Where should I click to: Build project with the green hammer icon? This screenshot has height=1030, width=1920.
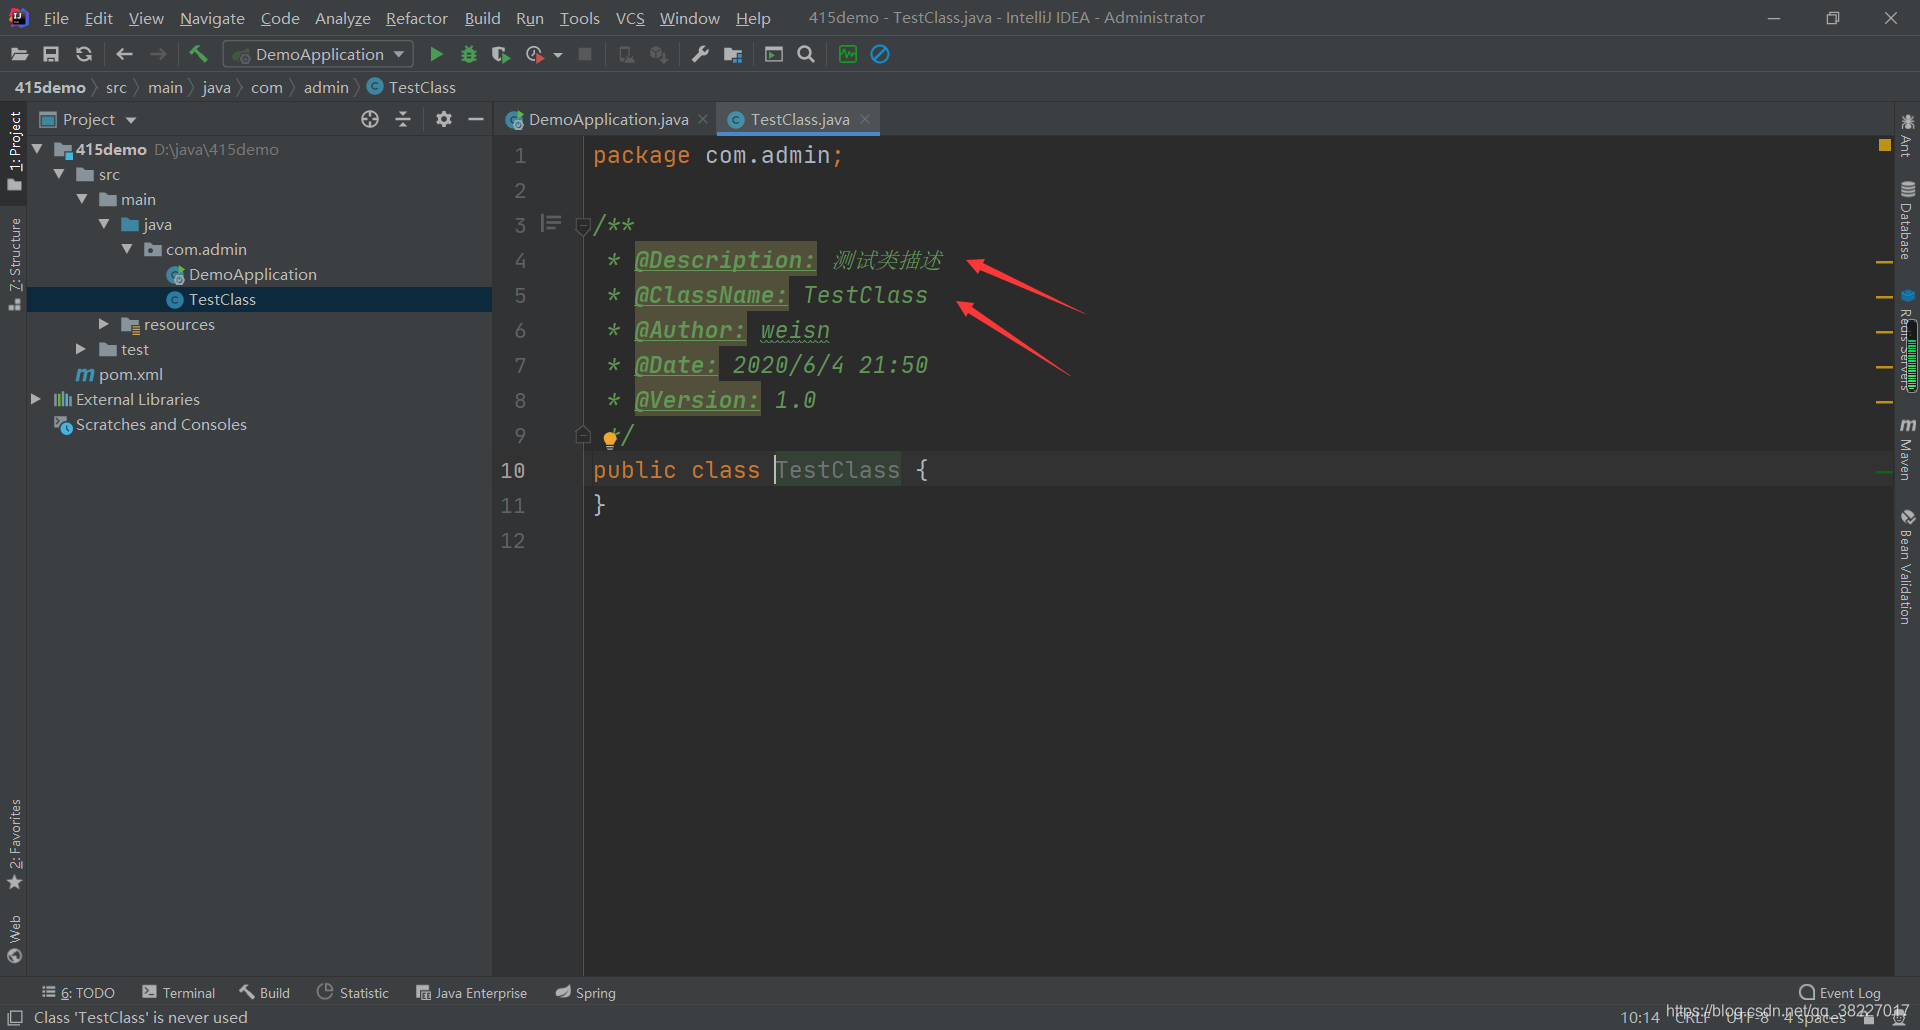pyautogui.click(x=198, y=54)
